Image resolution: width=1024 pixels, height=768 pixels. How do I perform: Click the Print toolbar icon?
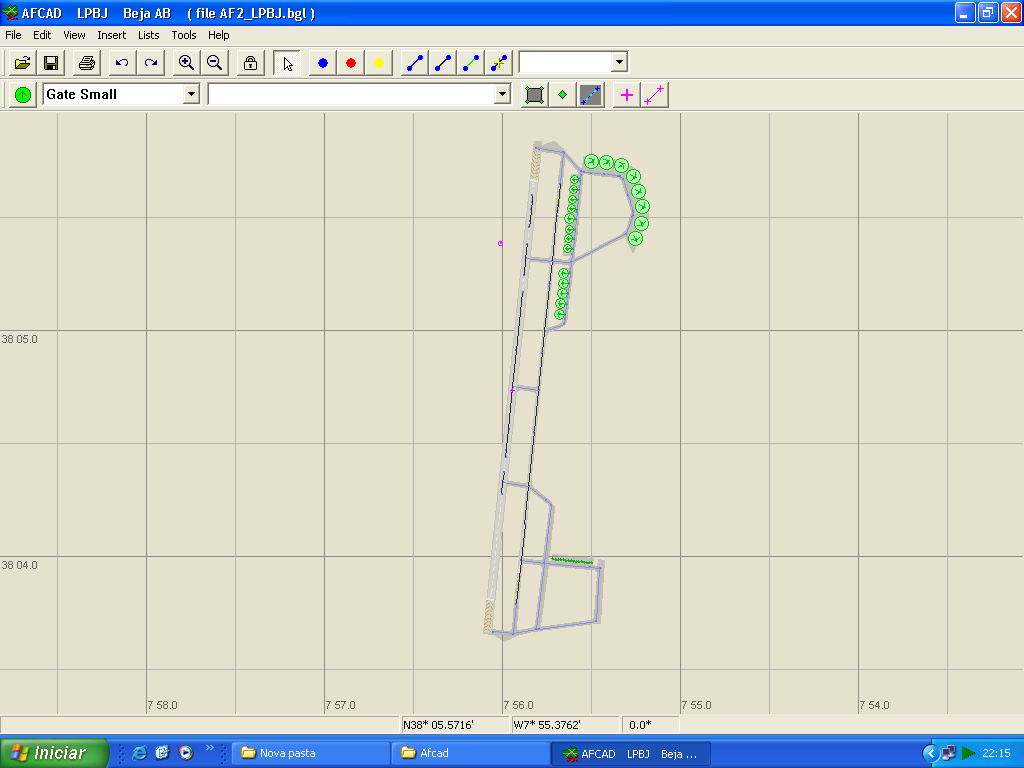coord(87,63)
